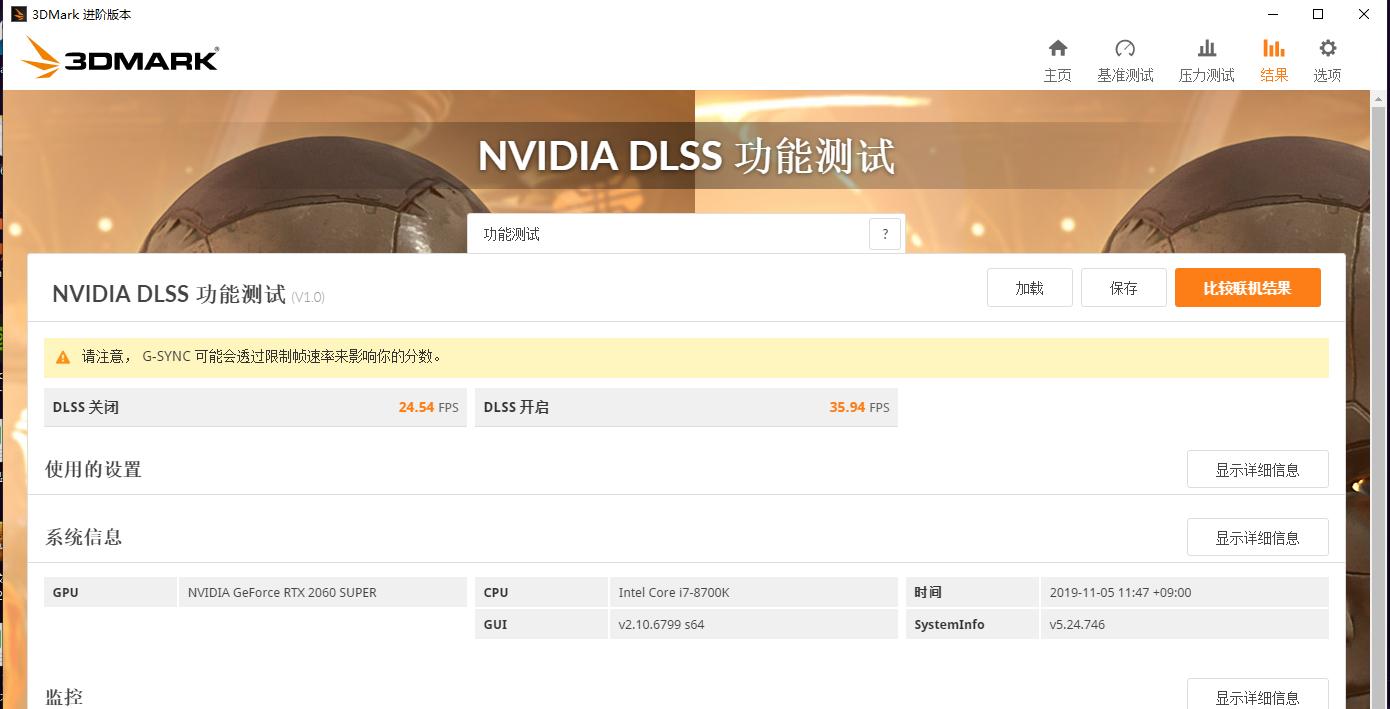This screenshot has width=1390, height=709.
Task: Expand 监控 detailed information
Action: 1257,696
